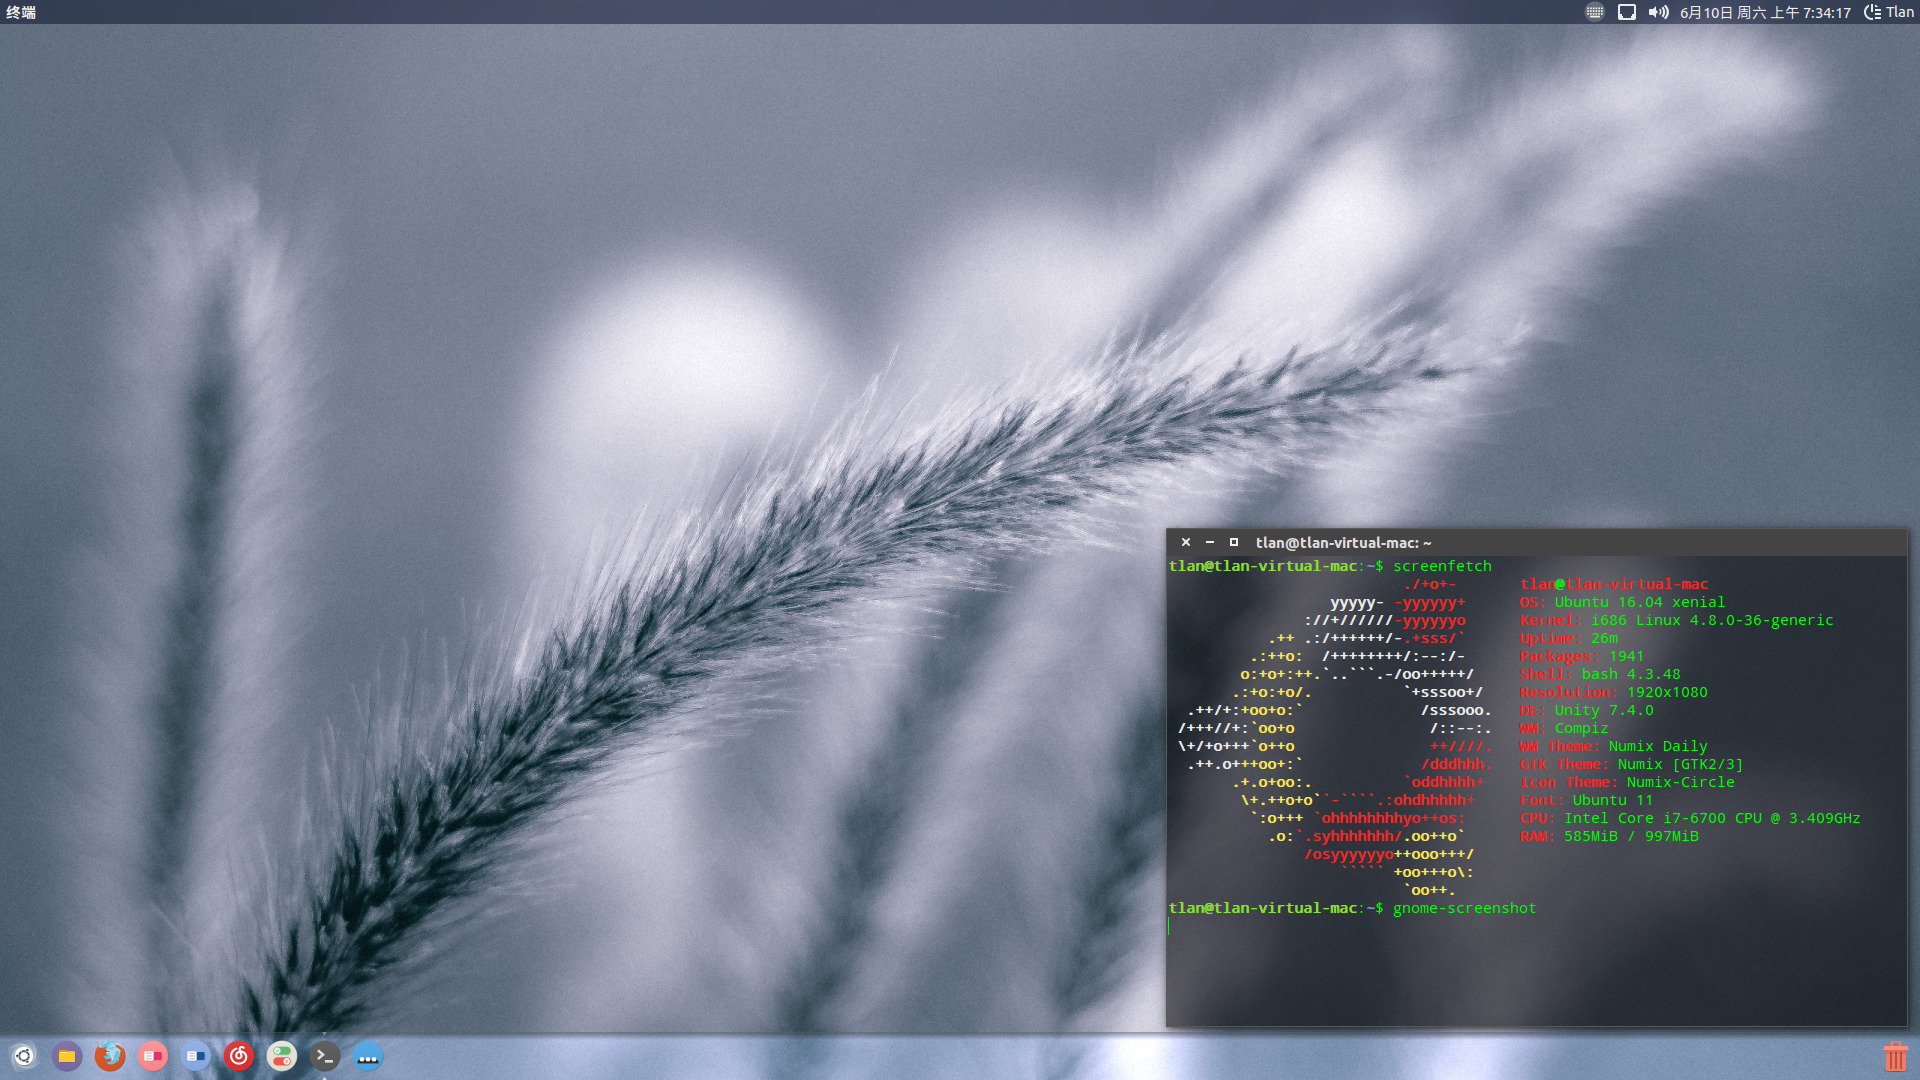
Task: Open the volume indicator menu
Action: [1658, 12]
